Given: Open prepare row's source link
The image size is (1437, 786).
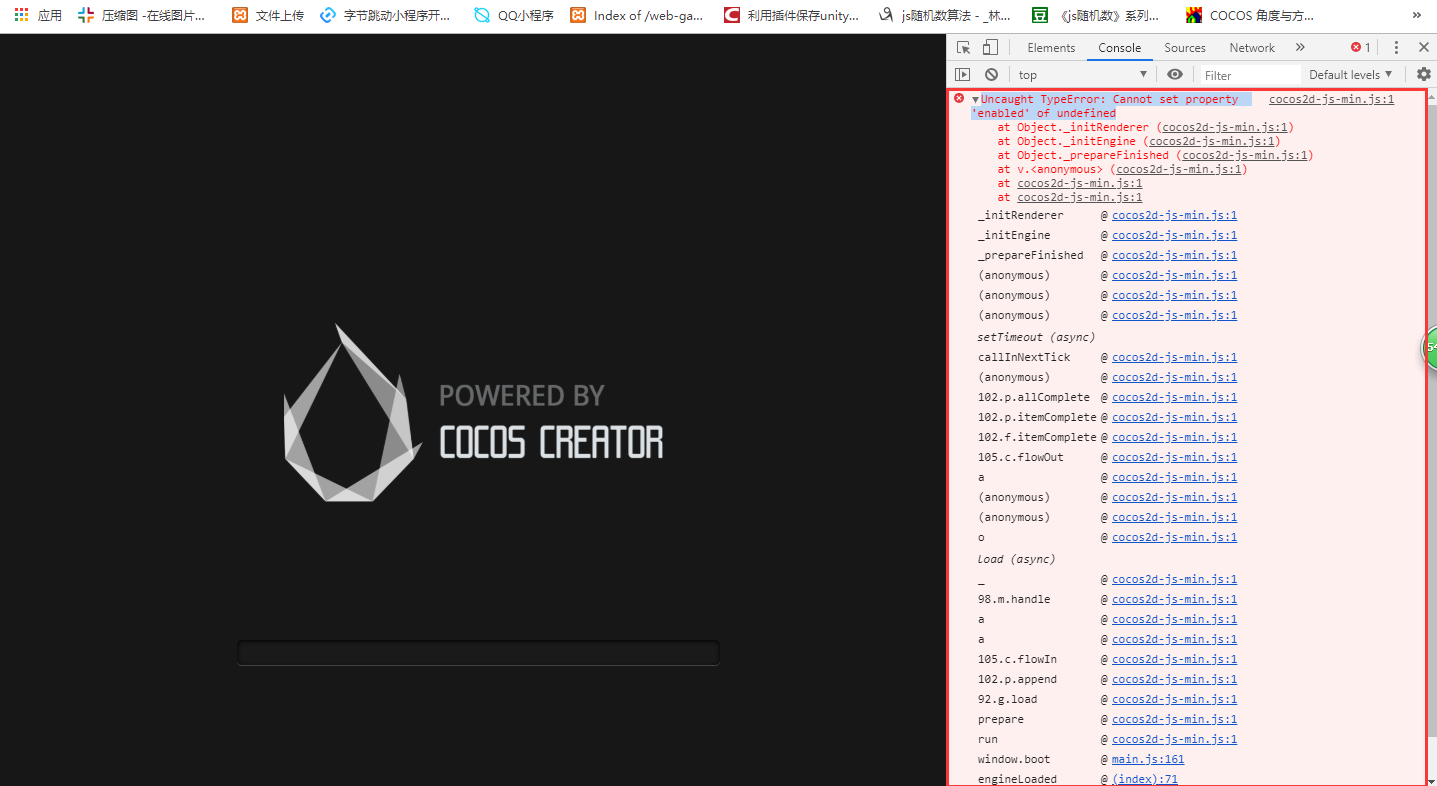Looking at the screenshot, I should point(1174,719).
